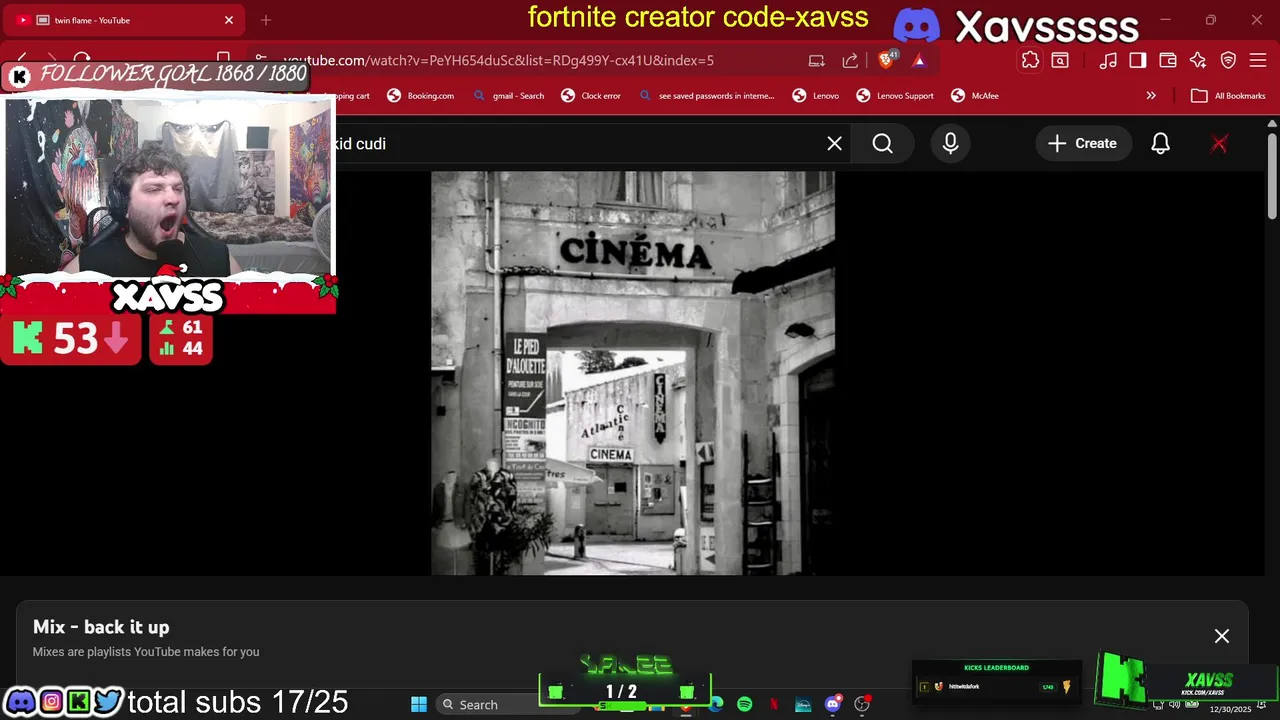This screenshot has width=1280, height=720.
Task: Open the Brave Wallet icon
Action: [1168, 60]
